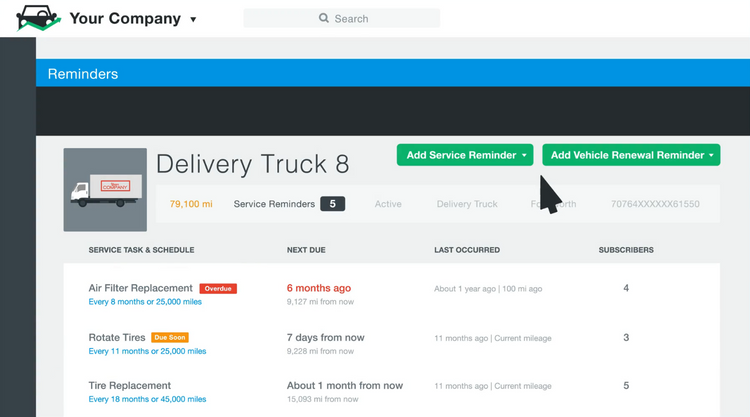The height and width of the screenshot is (417, 750).
Task: Open the Air Filter Replacement reminder
Action: 140,288
